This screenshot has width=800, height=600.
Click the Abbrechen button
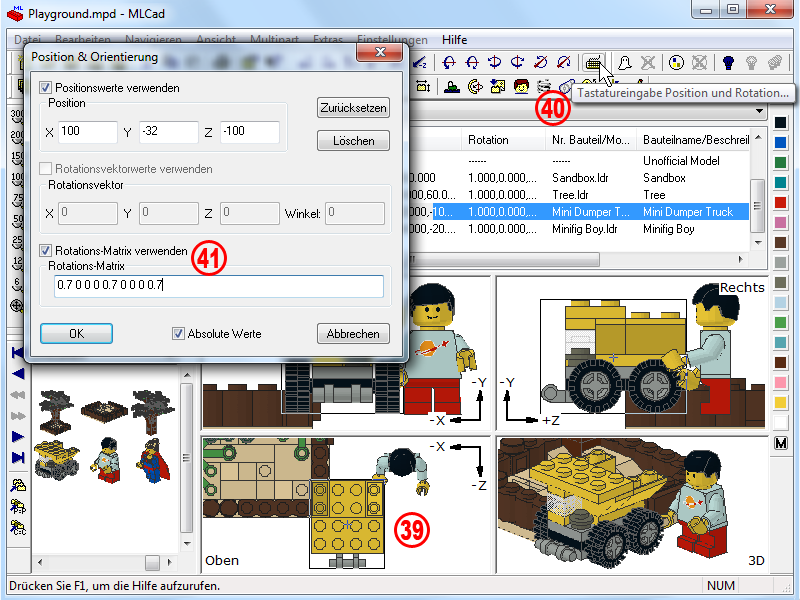point(353,334)
